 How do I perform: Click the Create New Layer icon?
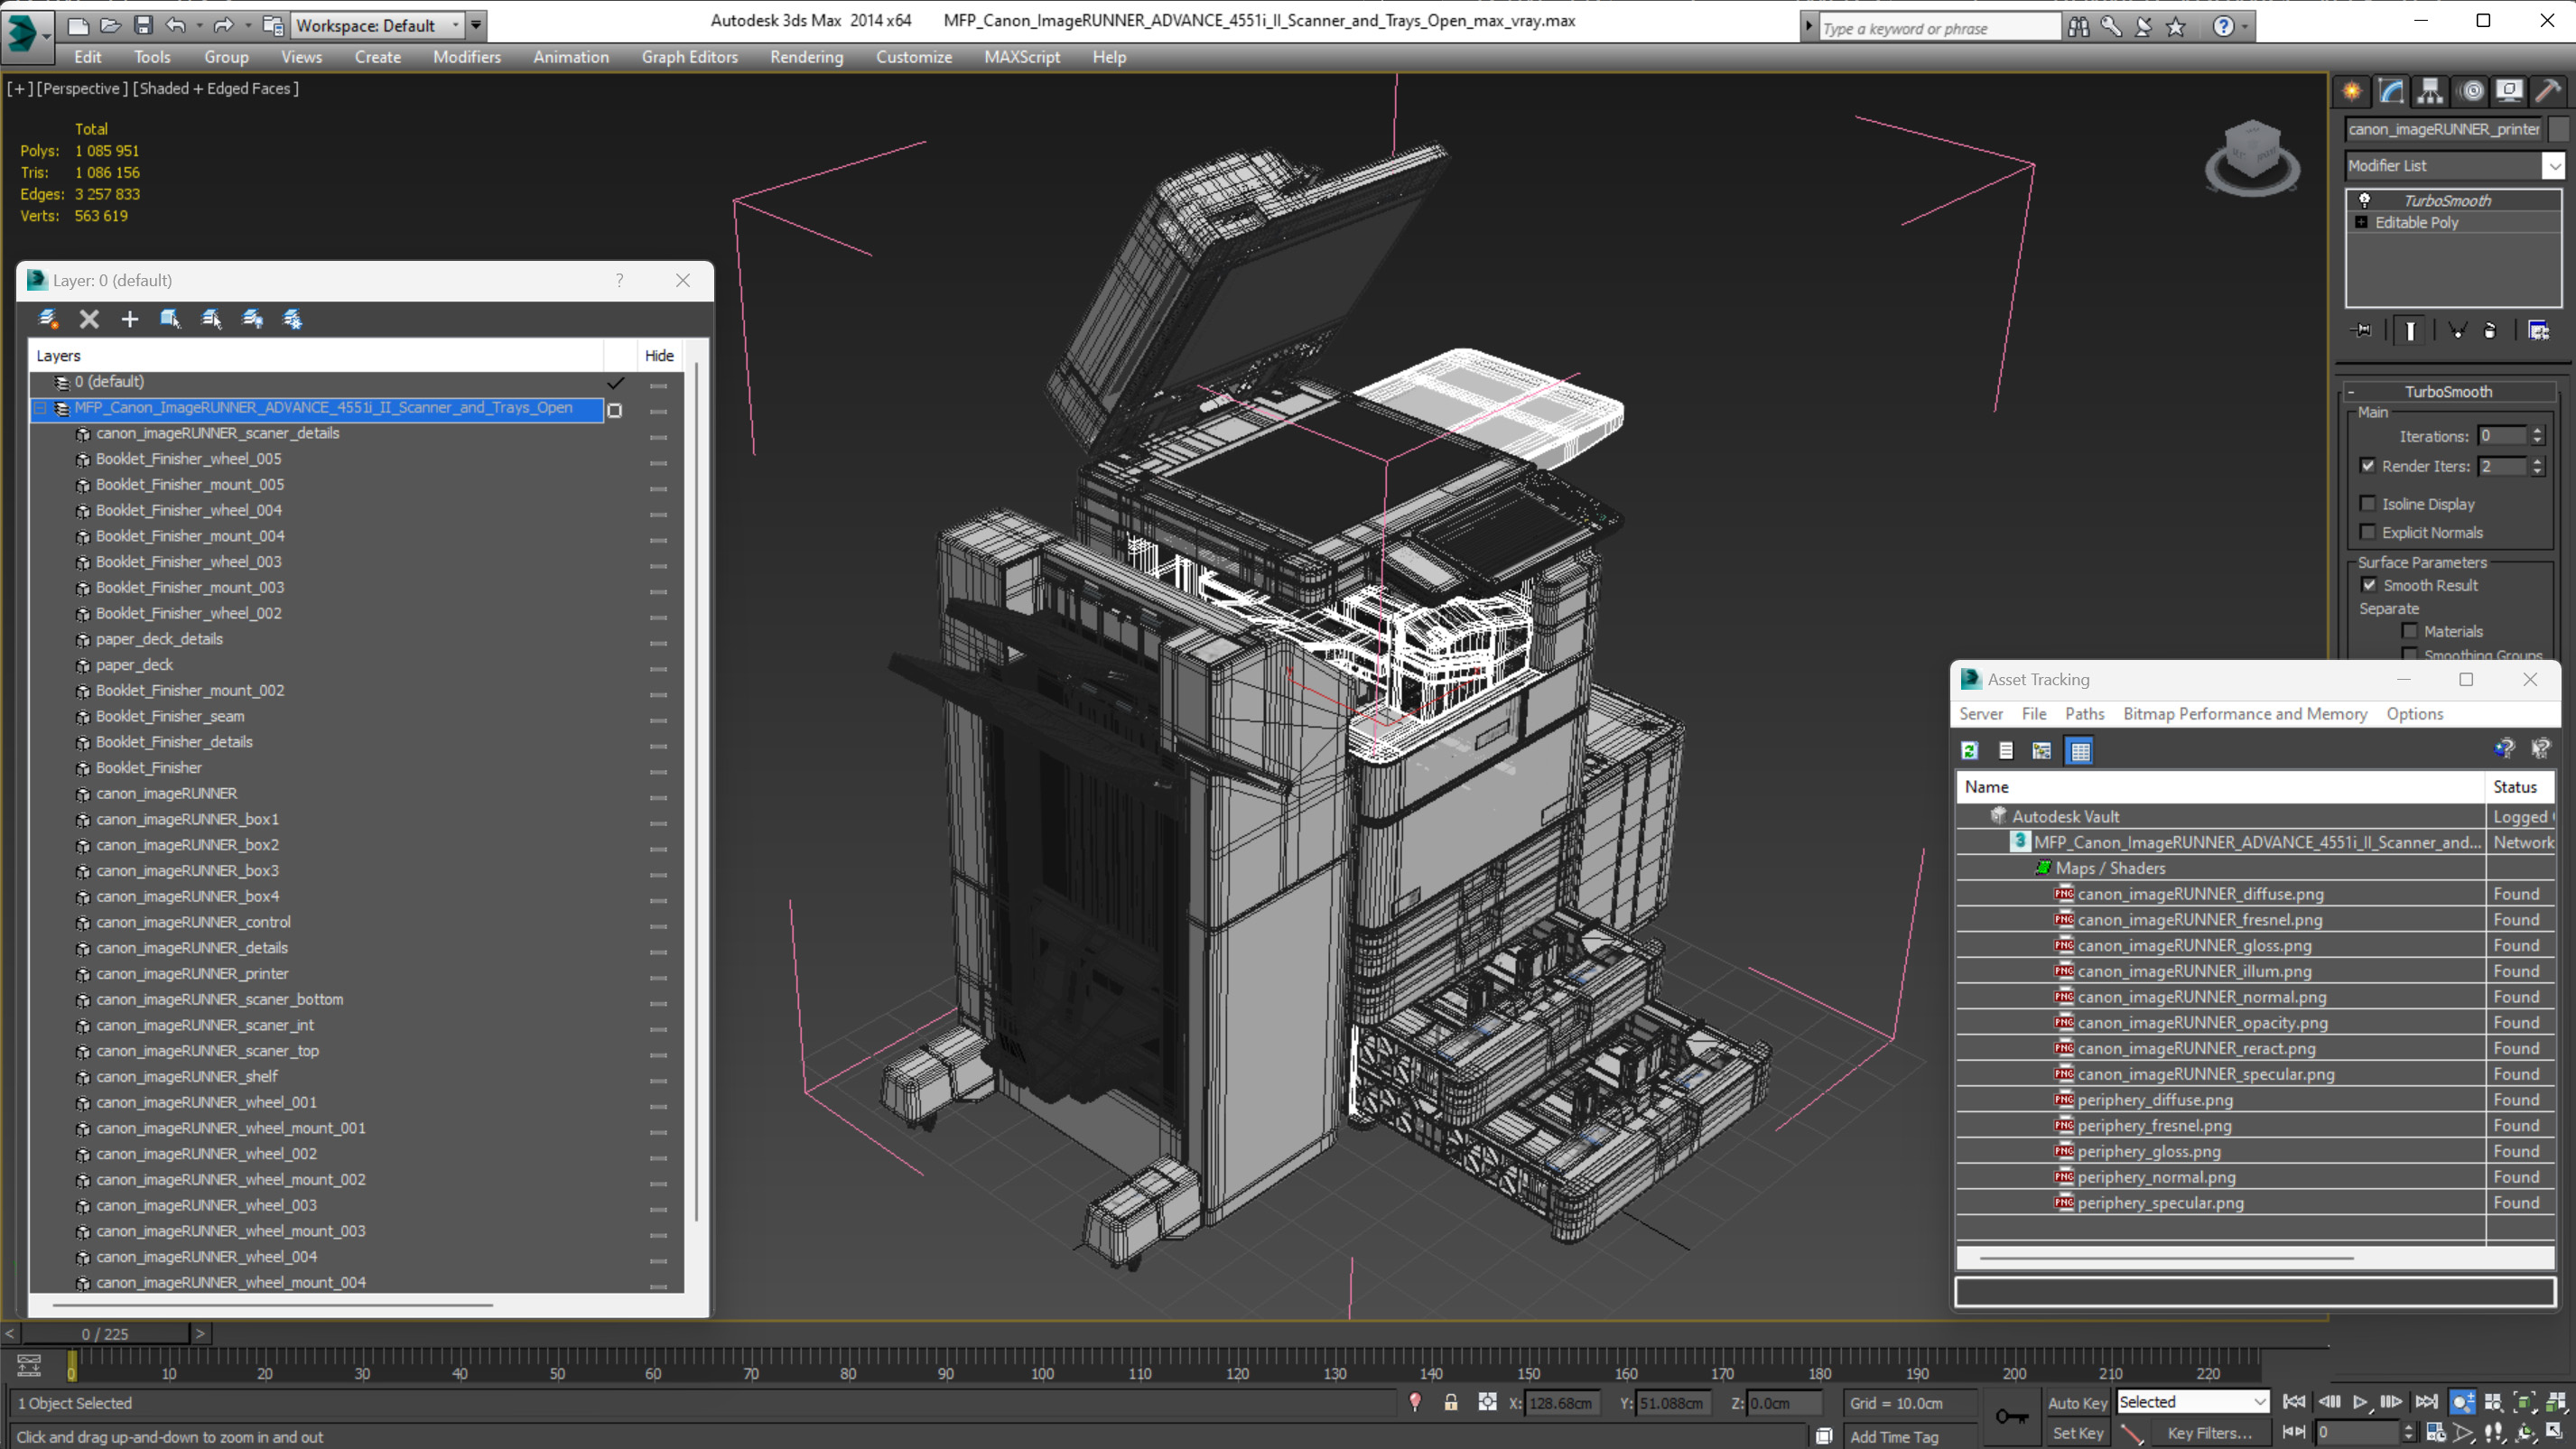[47, 319]
